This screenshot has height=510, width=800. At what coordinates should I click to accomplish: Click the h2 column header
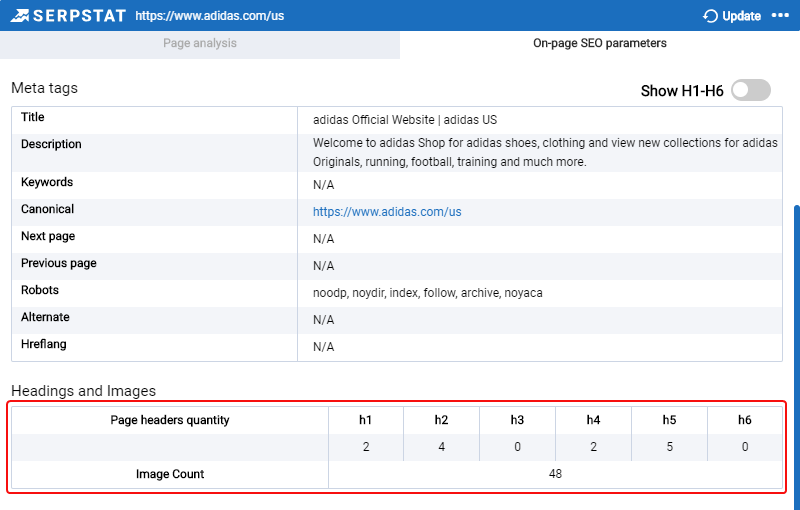(x=441, y=420)
